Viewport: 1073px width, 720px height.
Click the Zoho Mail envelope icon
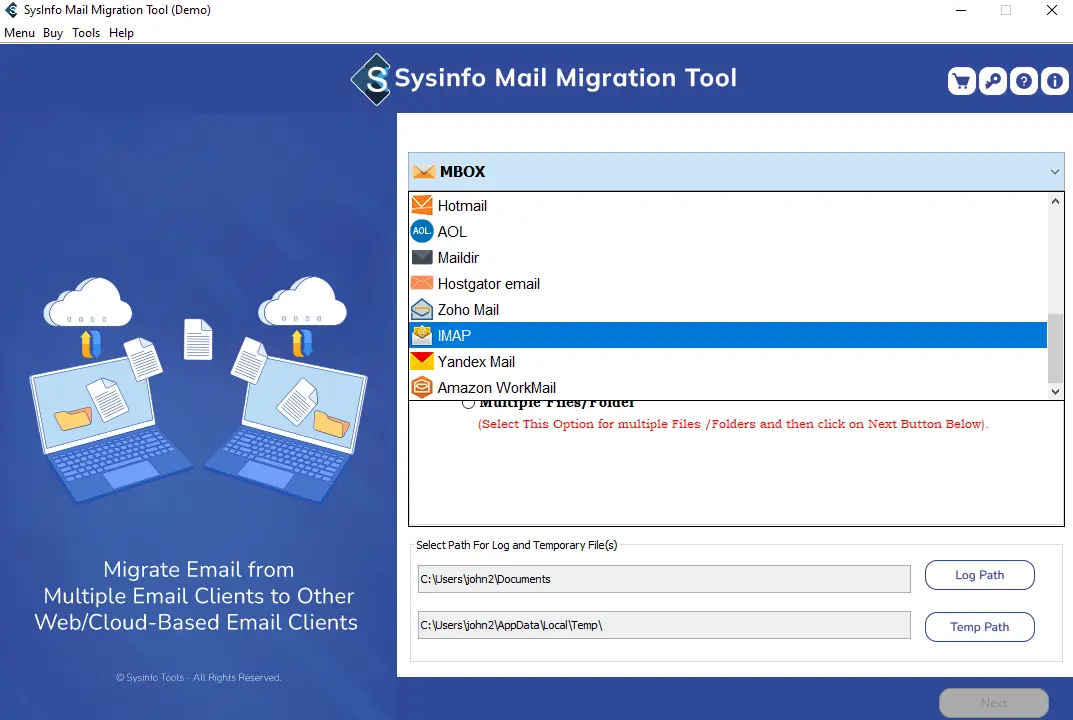point(422,309)
